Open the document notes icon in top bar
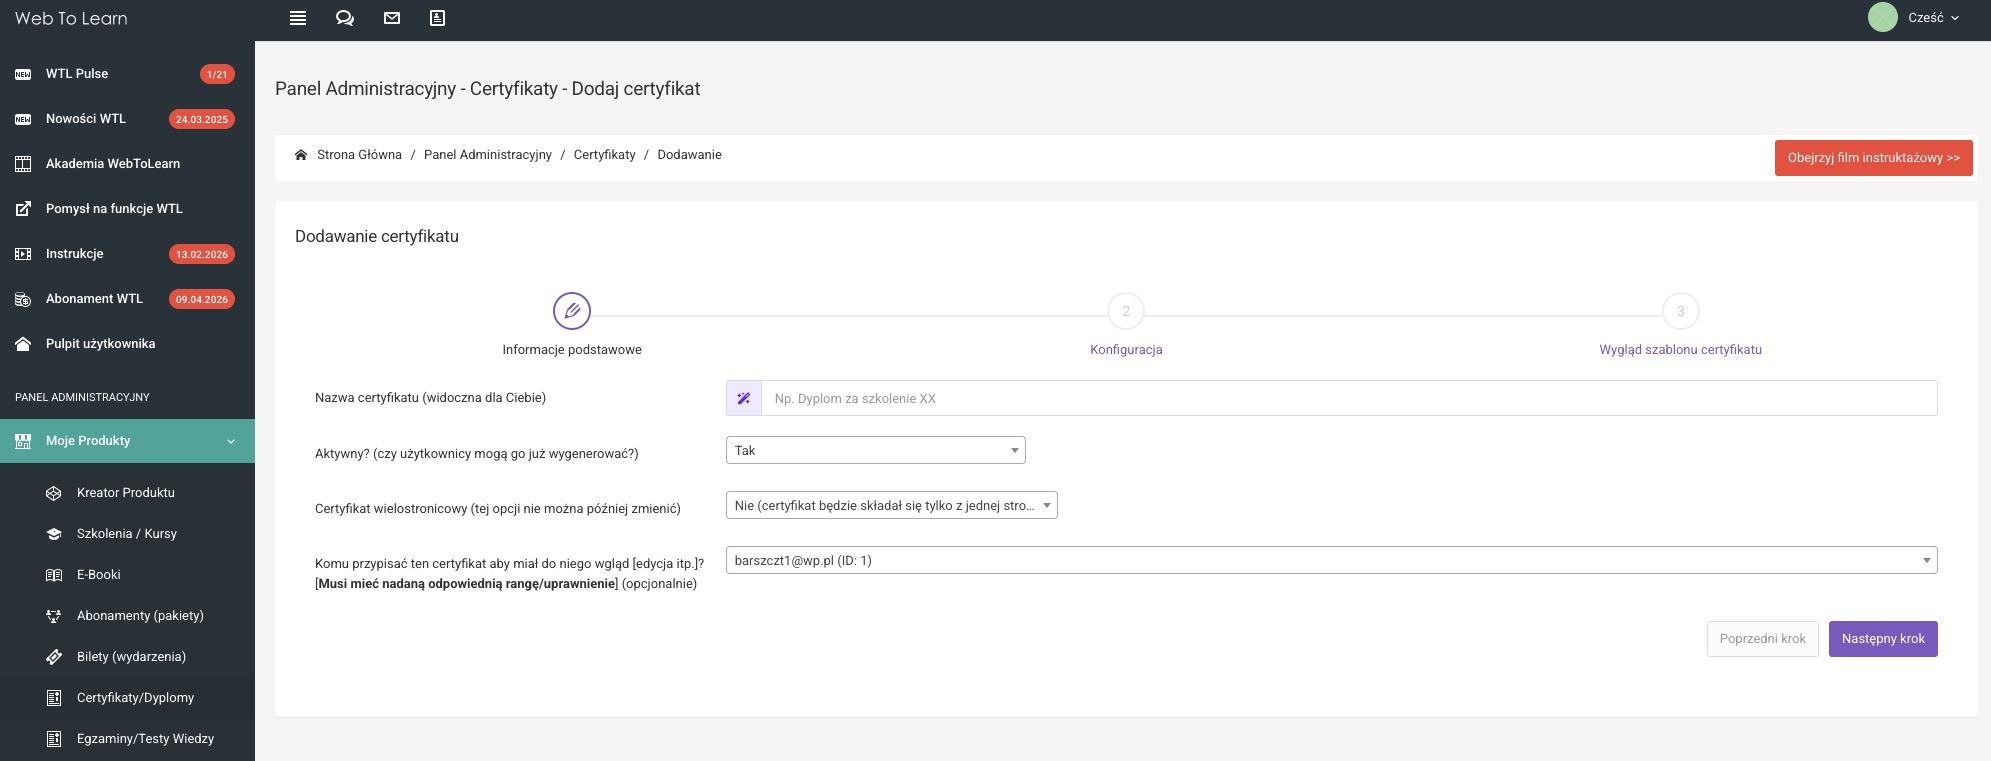Screen dimensions: 1991x761 click(437, 18)
